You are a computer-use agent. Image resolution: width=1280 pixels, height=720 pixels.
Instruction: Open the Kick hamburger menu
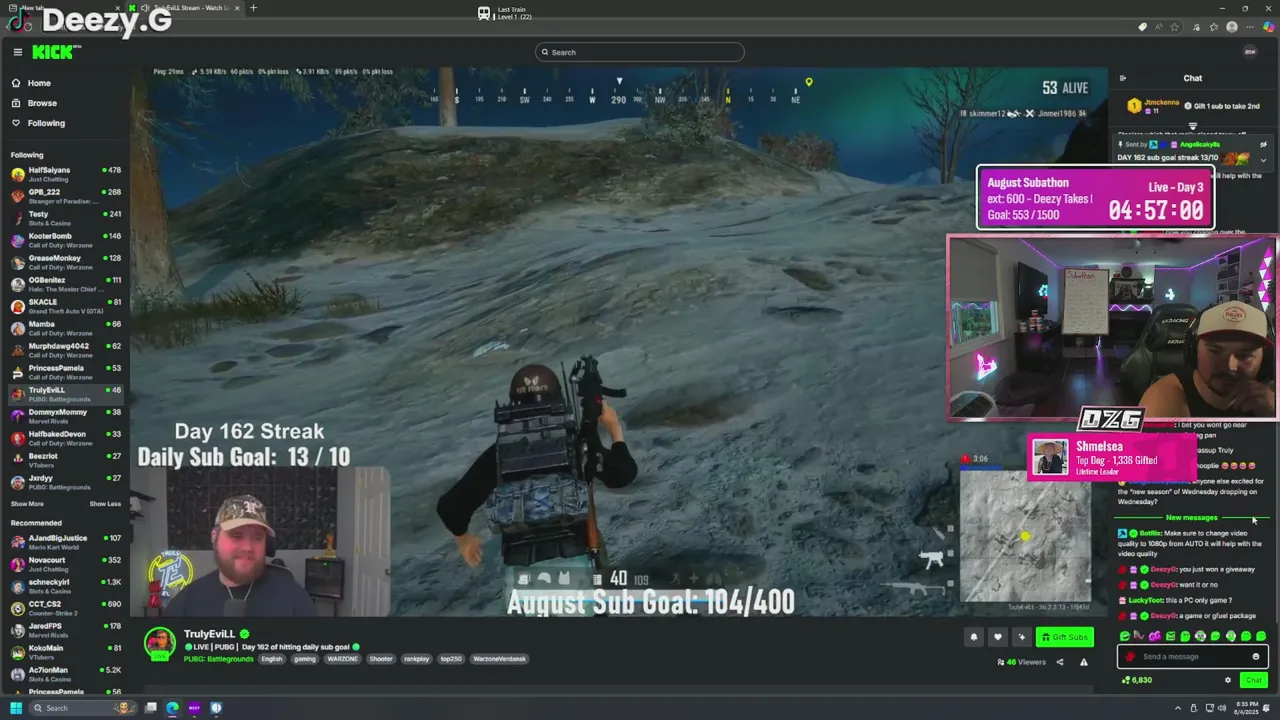pyautogui.click(x=17, y=52)
